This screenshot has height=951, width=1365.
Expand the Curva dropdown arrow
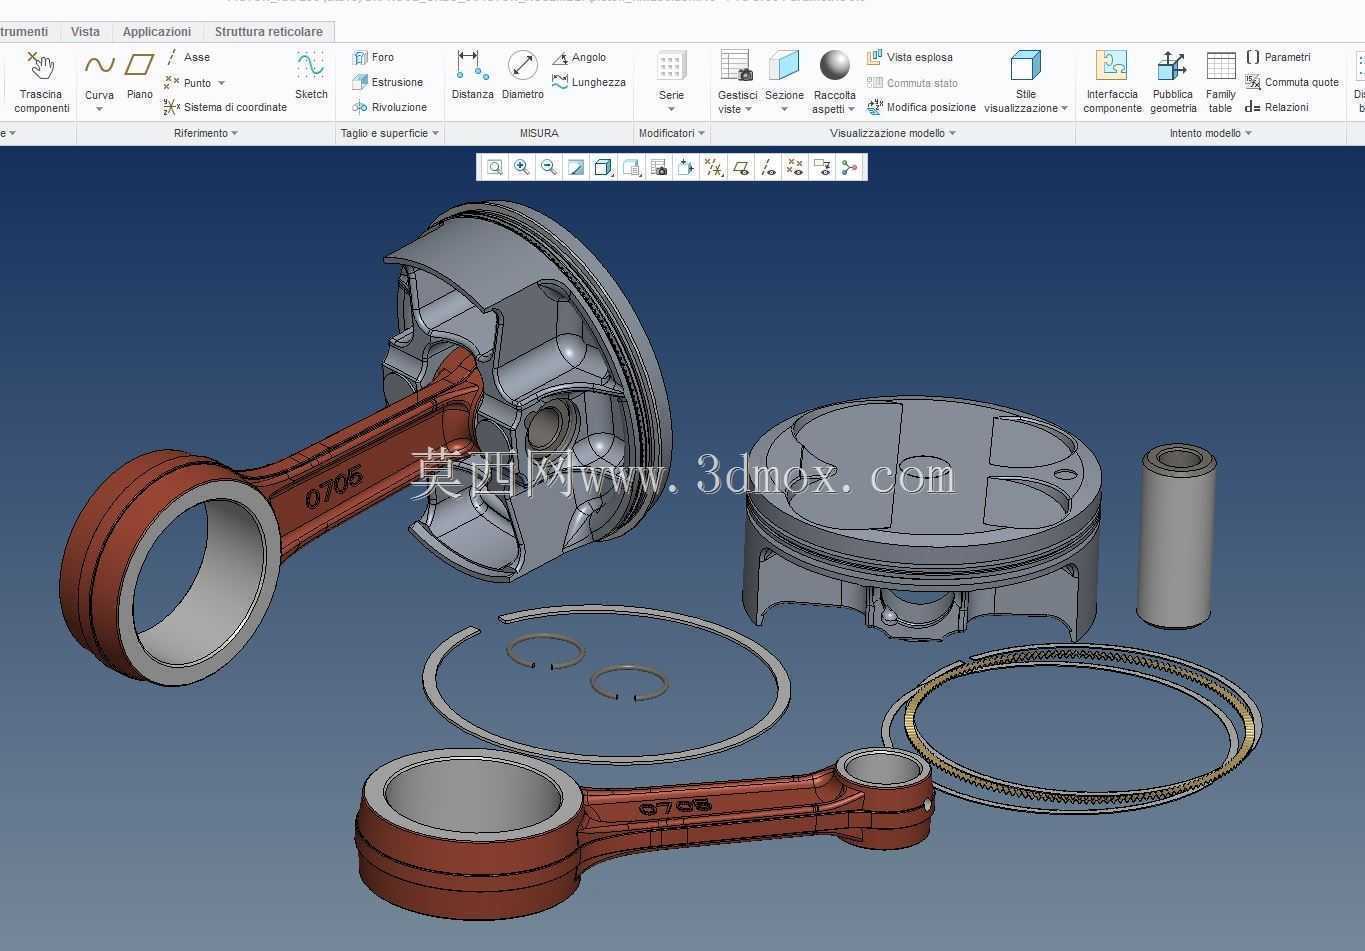coord(99,109)
